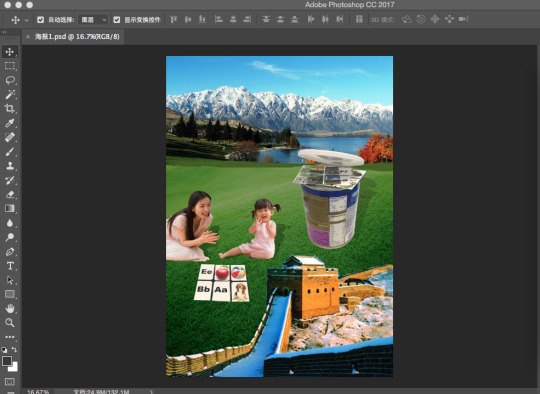
Task: Open Move tool preset picker arrow
Action: point(27,20)
